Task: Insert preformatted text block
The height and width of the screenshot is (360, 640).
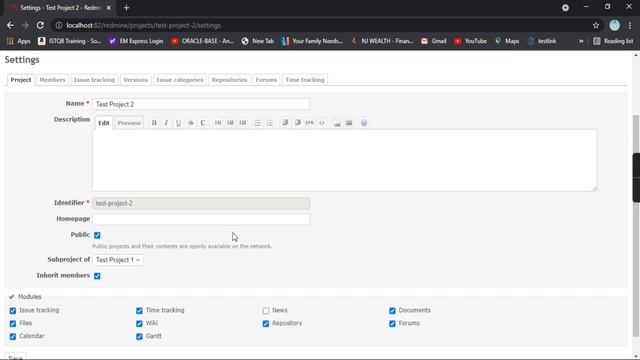Action: pos(310,123)
